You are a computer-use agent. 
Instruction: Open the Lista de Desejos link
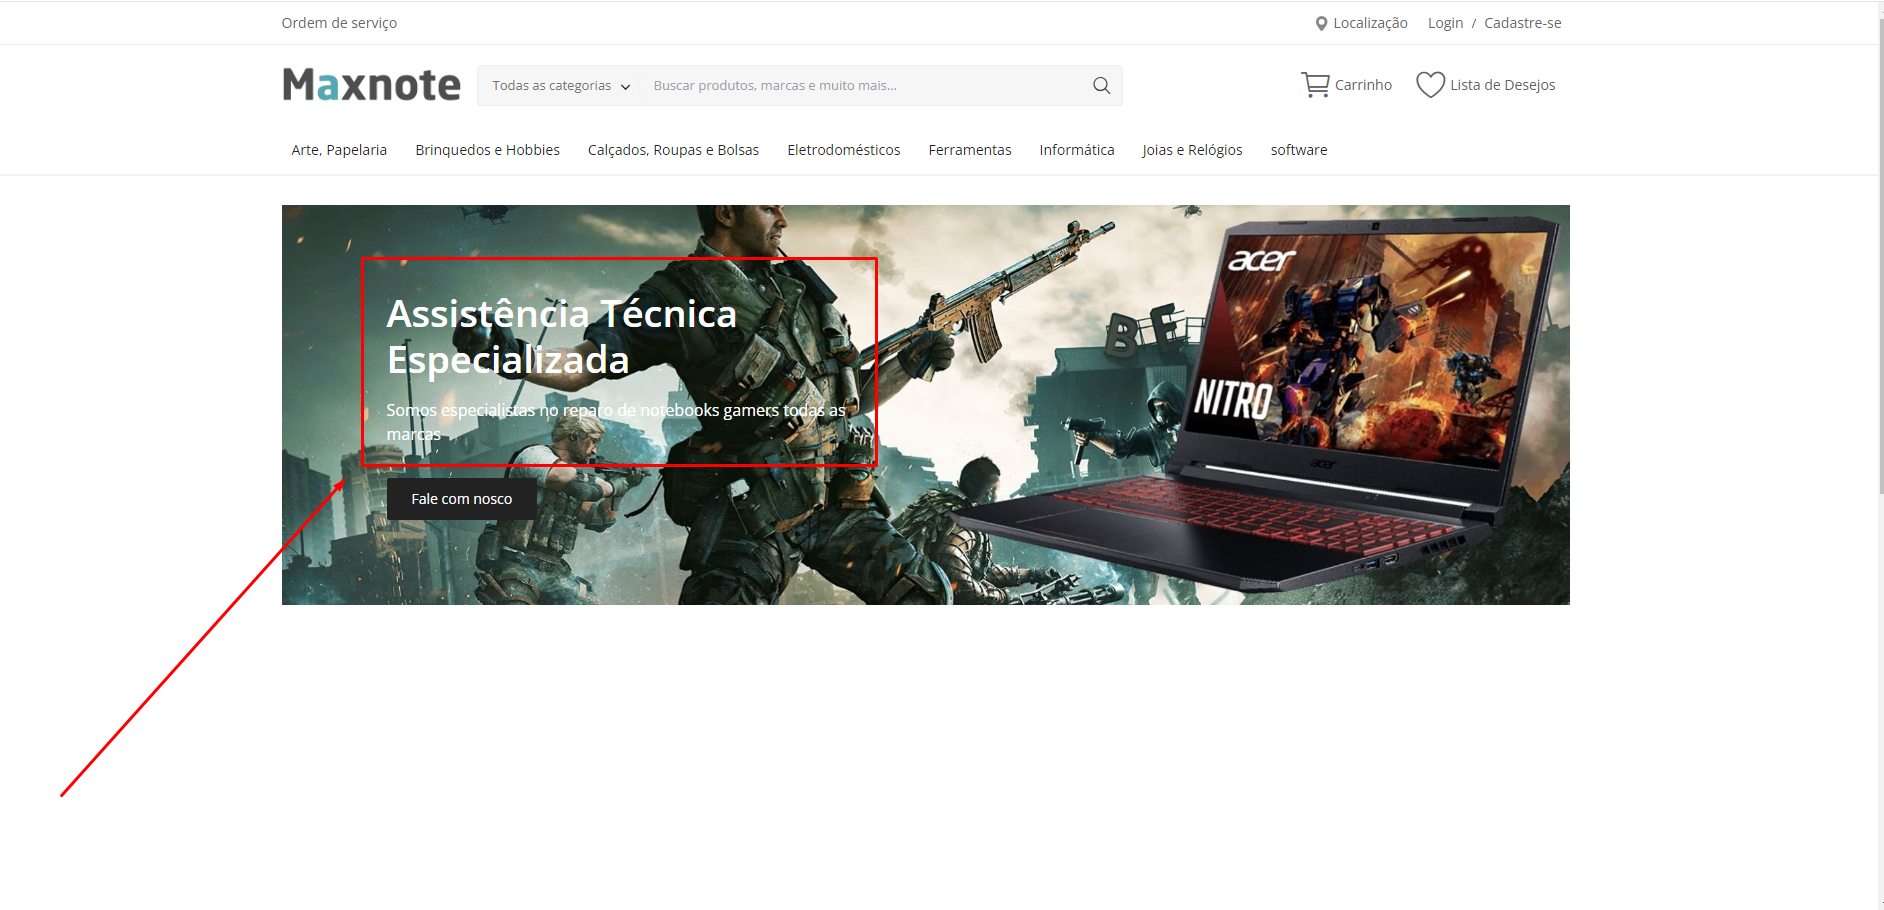point(1502,85)
